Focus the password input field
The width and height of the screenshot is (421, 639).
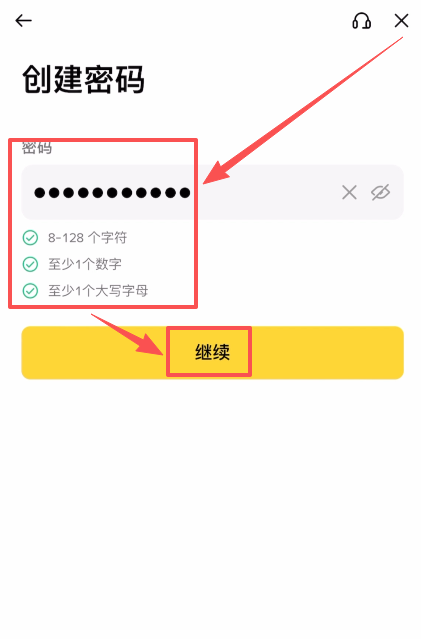click(212, 192)
